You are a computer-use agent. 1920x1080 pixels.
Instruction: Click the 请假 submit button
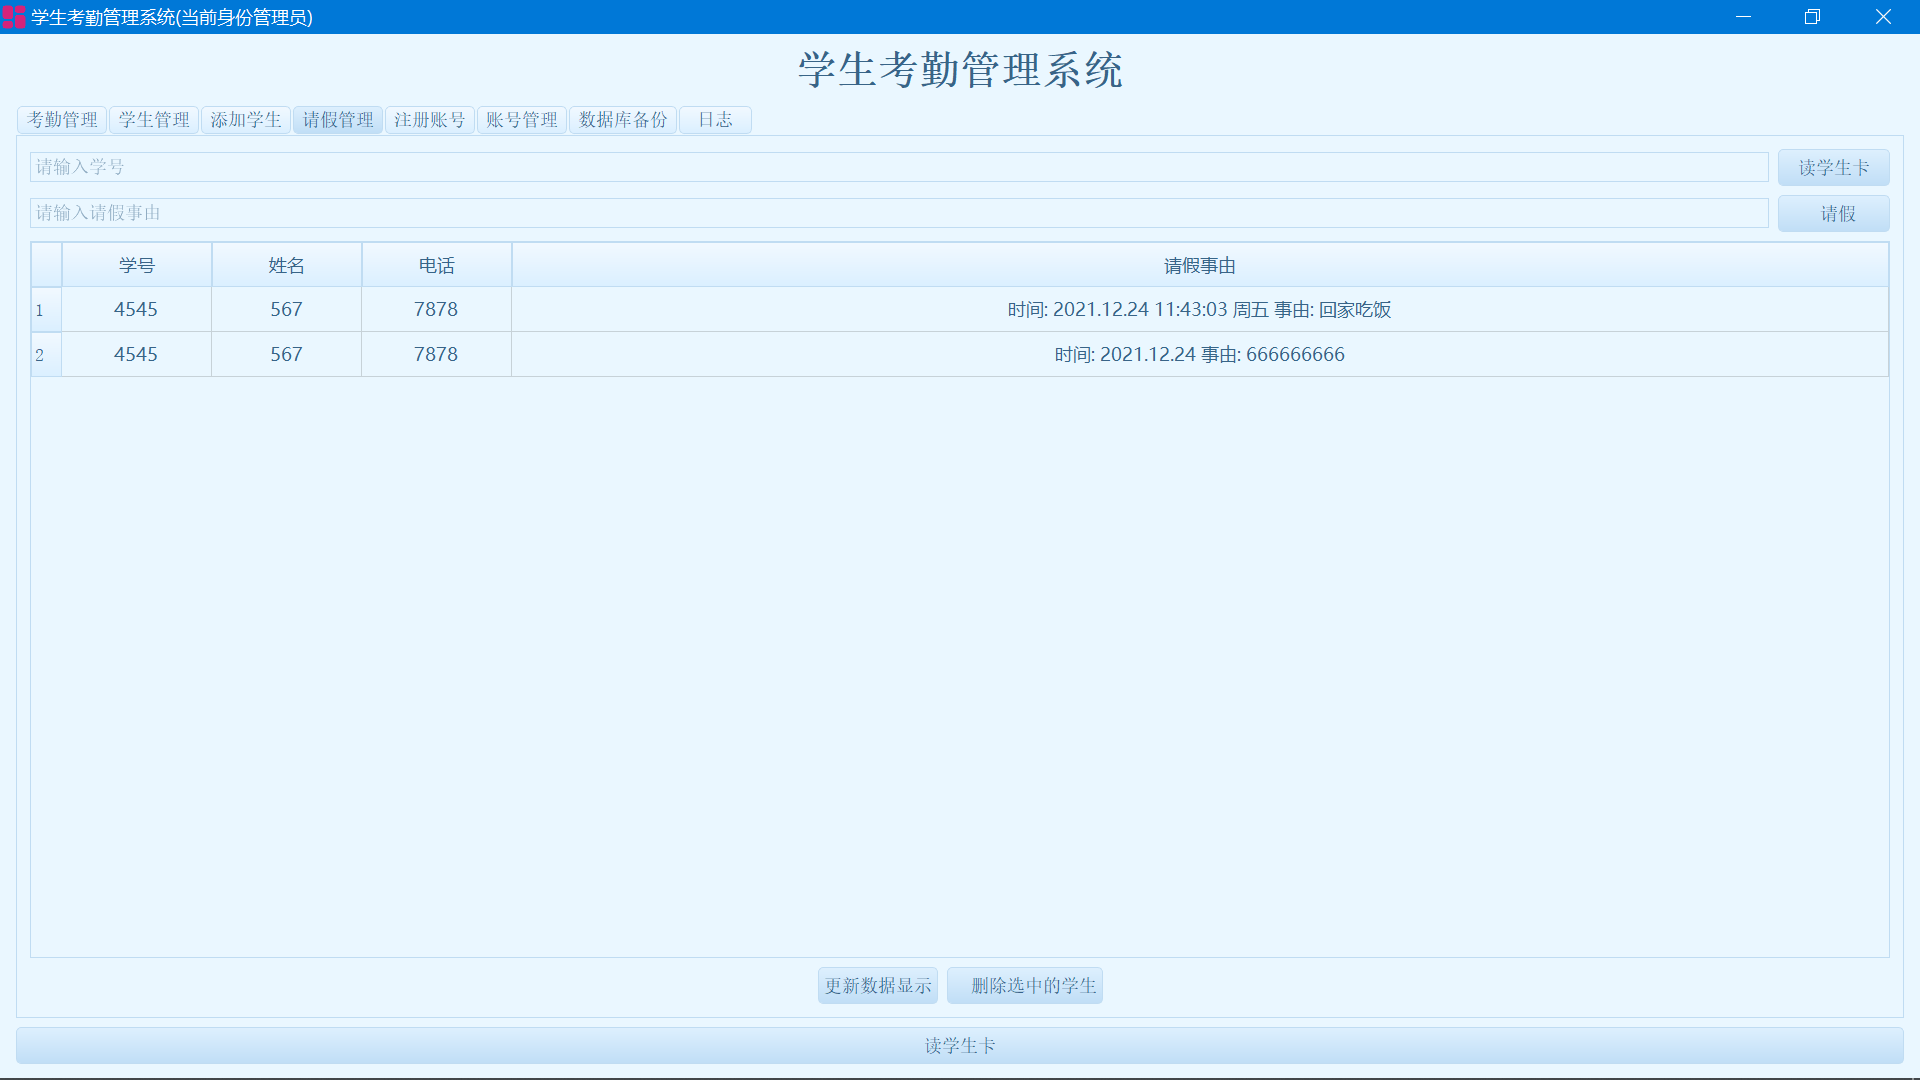(x=1833, y=214)
